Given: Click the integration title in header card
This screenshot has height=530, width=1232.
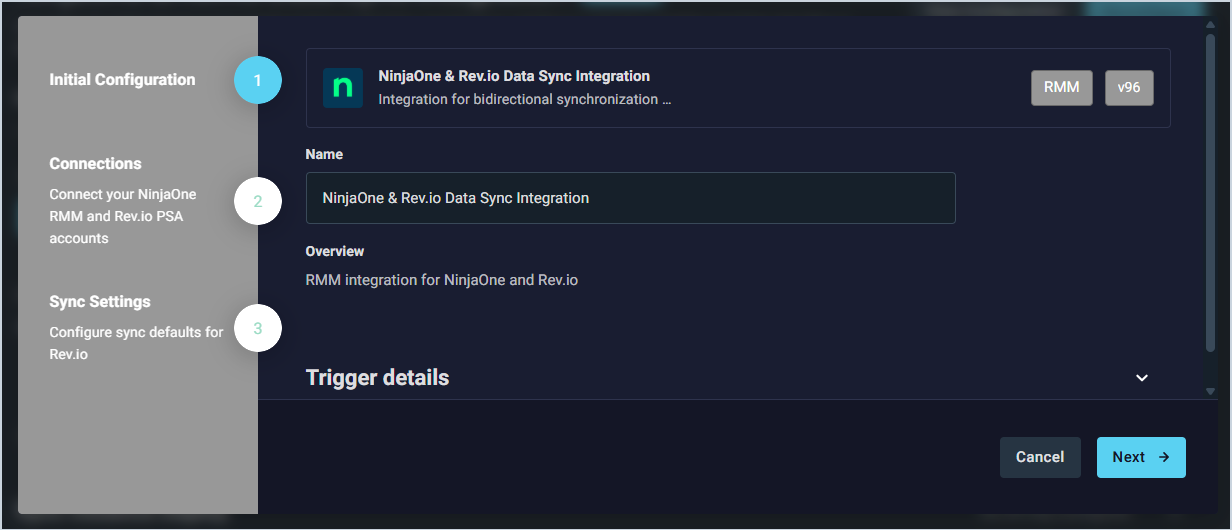Looking at the screenshot, I should [x=514, y=76].
